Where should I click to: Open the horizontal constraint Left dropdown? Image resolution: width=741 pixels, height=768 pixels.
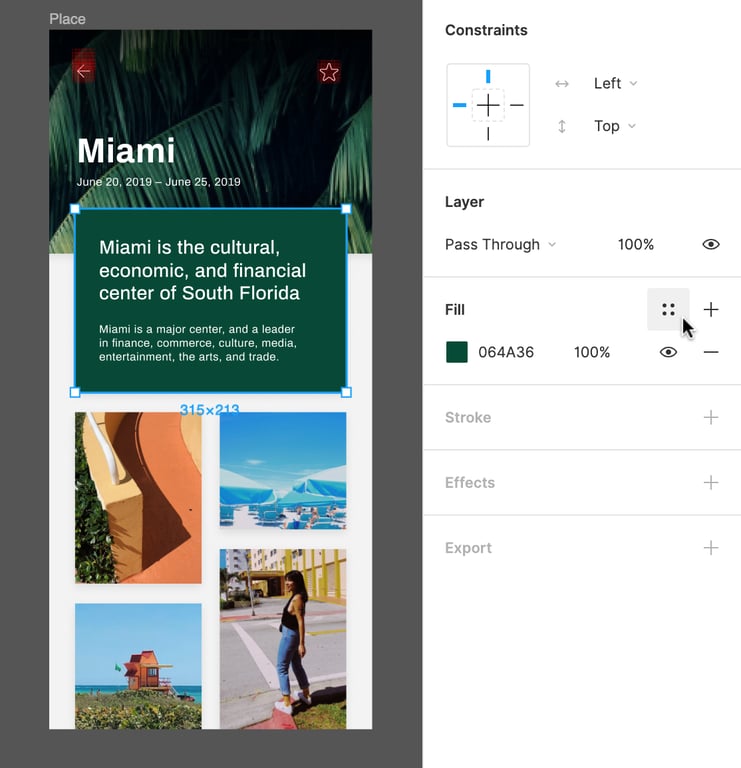pyautogui.click(x=615, y=83)
